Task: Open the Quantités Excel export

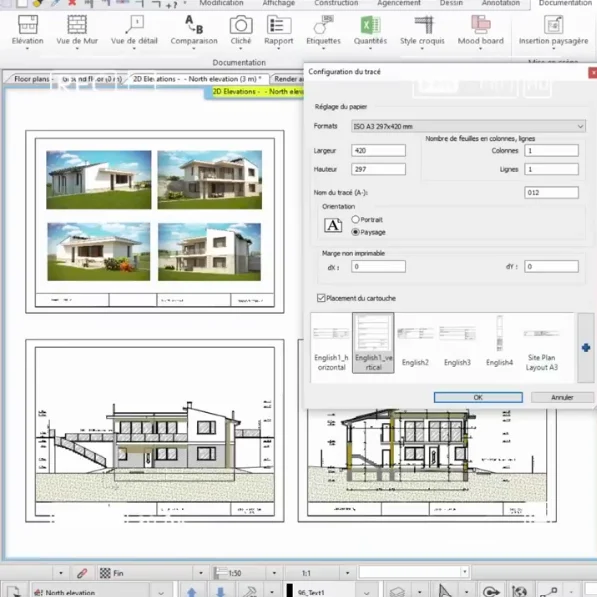Action: 370,30
